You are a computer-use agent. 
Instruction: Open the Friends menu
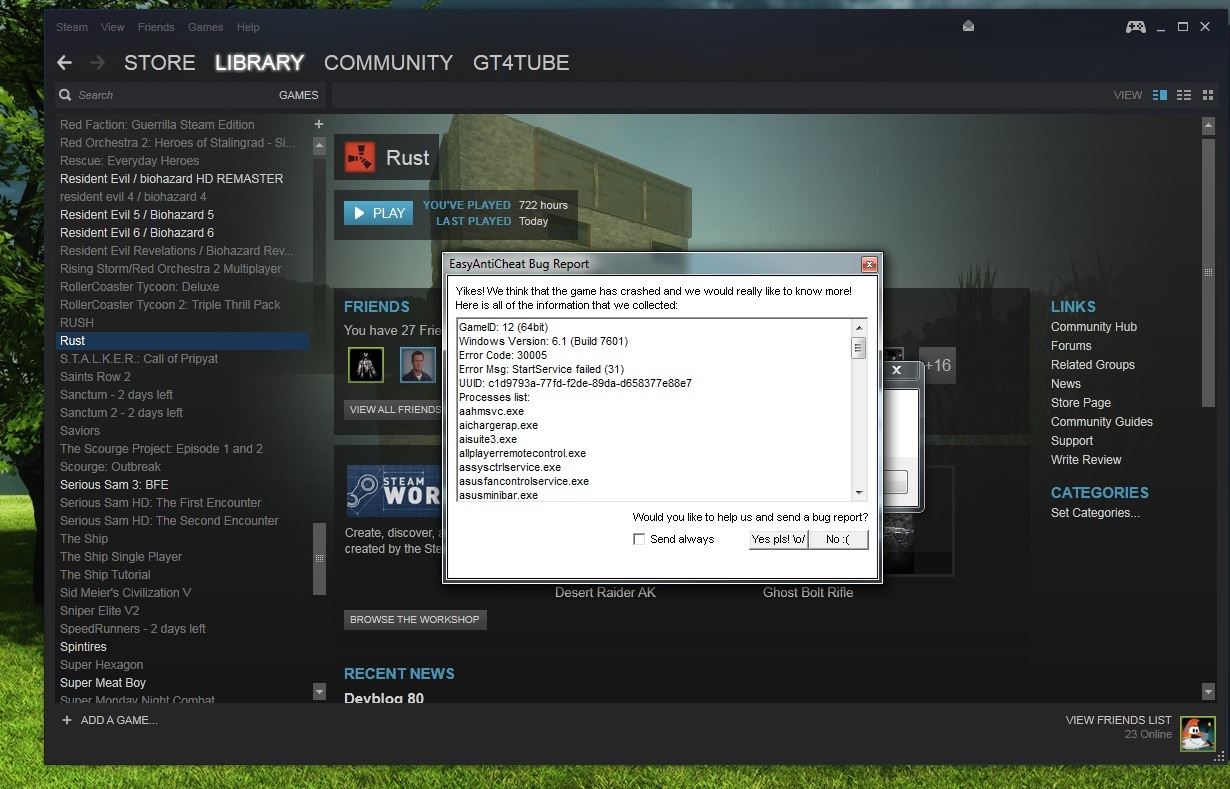coord(155,27)
